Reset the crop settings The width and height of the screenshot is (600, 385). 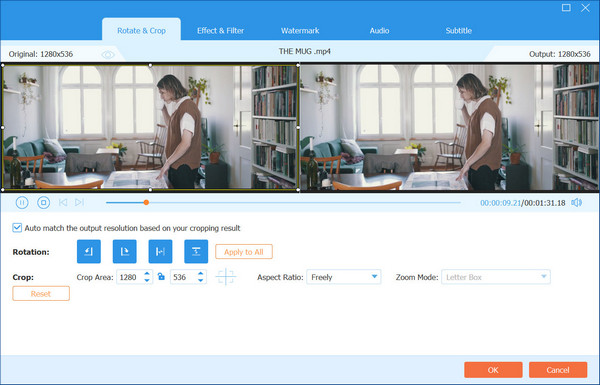tap(41, 294)
